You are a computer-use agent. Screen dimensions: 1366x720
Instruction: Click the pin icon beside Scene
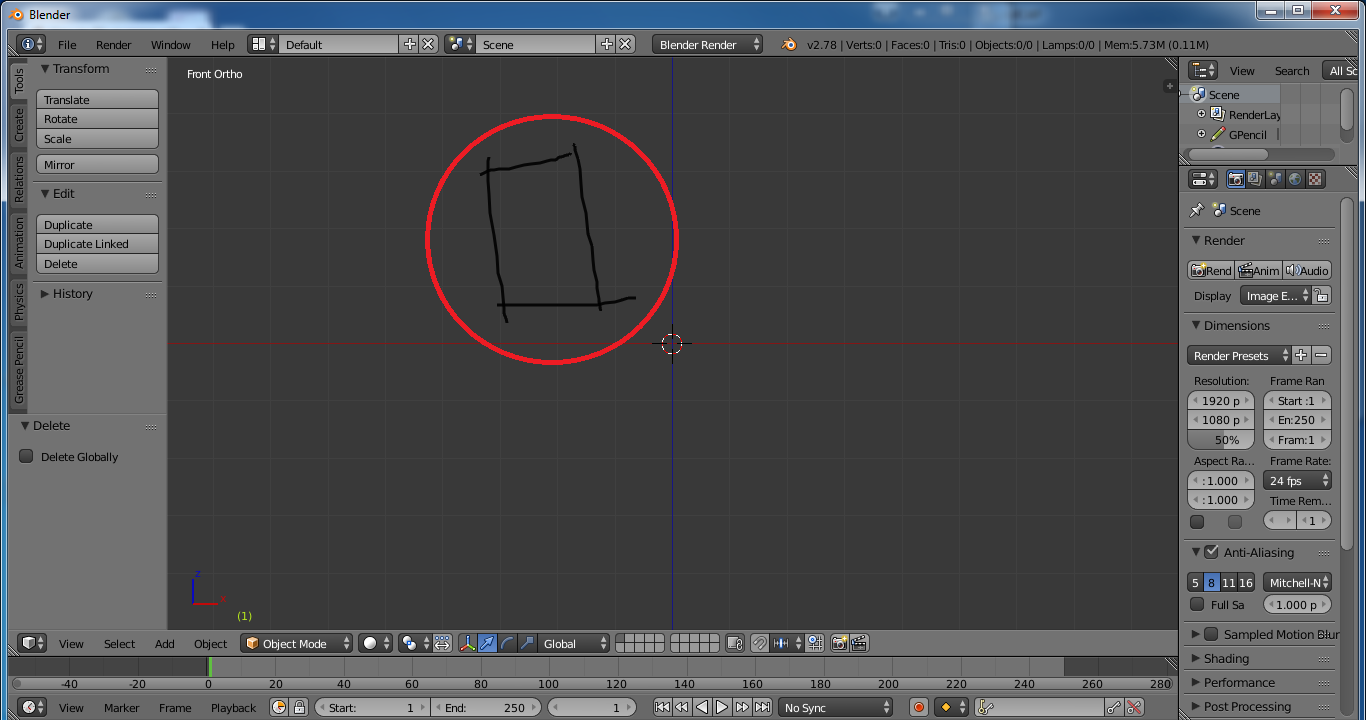pyautogui.click(x=1196, y=211)
